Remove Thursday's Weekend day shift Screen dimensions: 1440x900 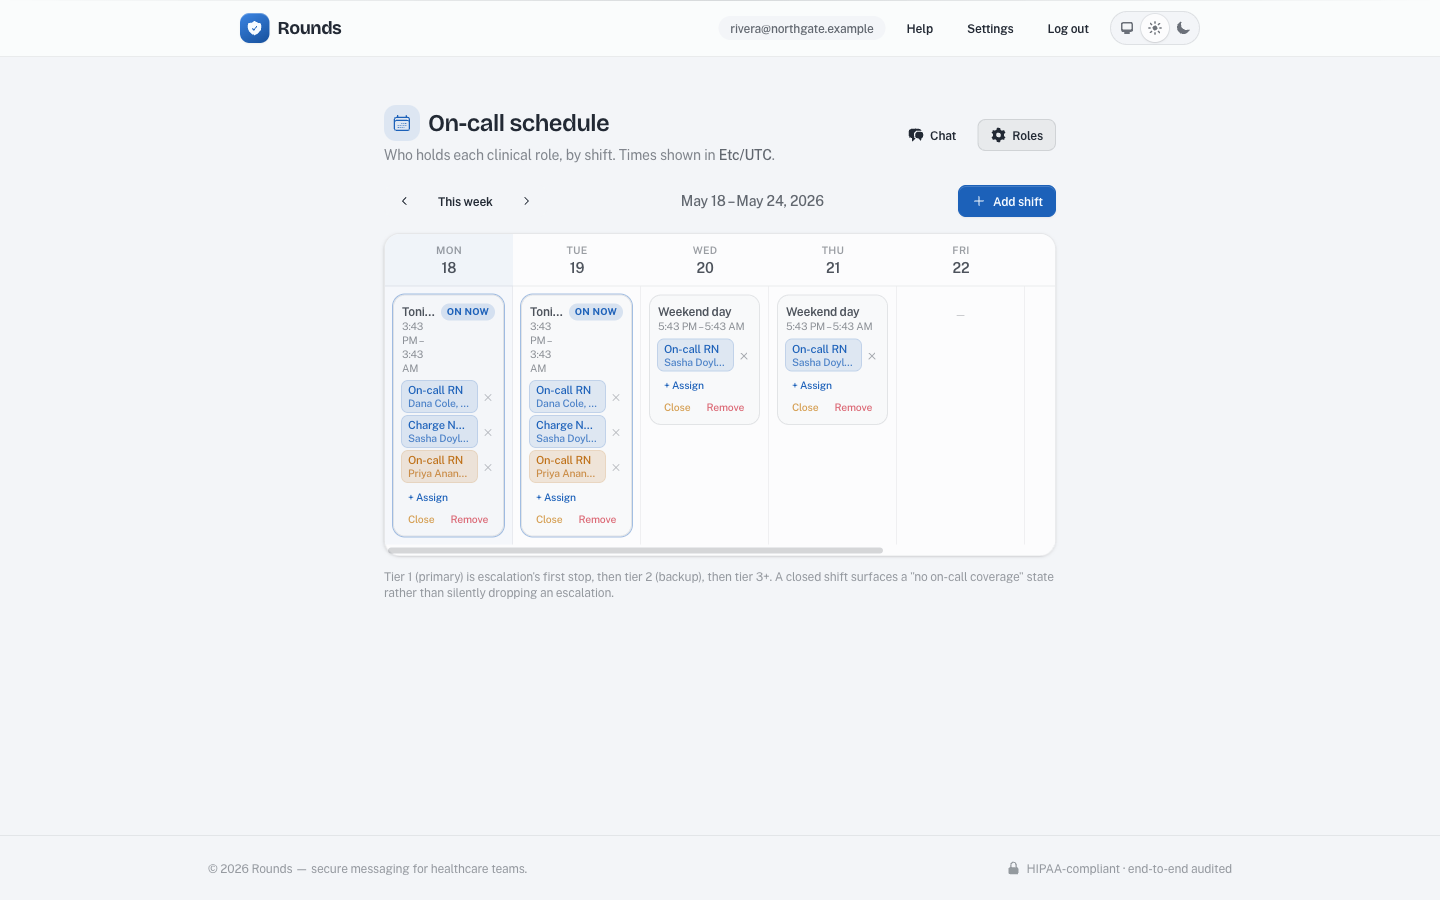pyautogui.click(x=853, y=407)
